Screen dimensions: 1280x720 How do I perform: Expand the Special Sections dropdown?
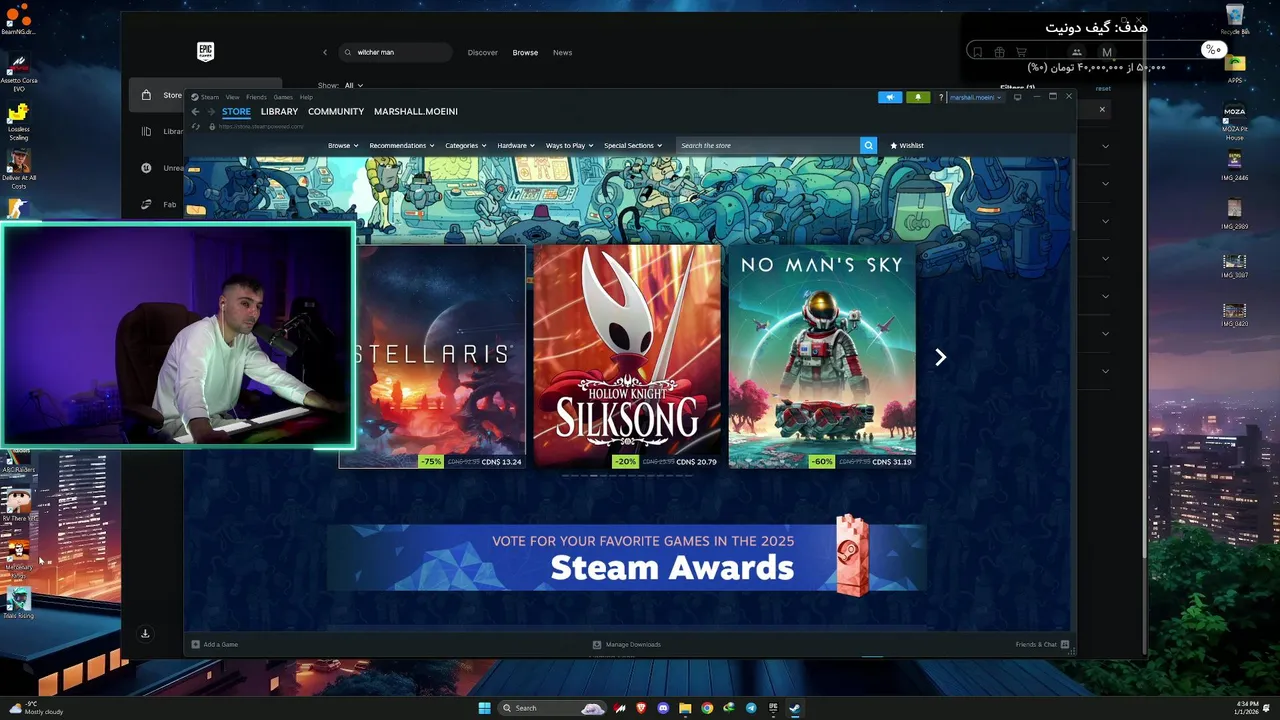632,145
